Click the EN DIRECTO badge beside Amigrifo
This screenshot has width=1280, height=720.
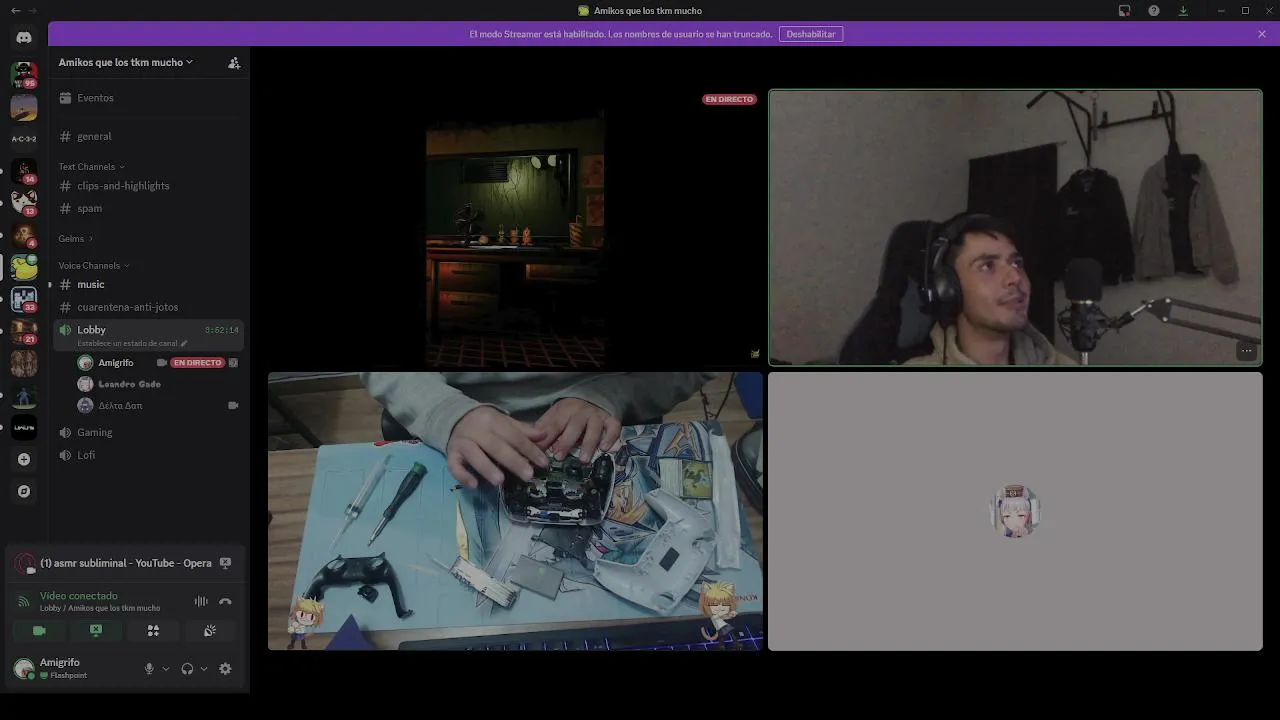click(x=197, y=362)
